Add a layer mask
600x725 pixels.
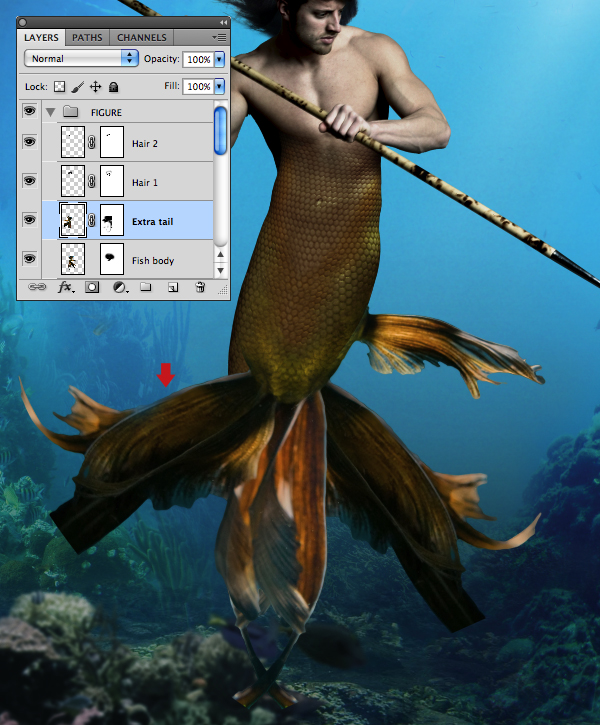pyautogui.click(x=92, y=287)
